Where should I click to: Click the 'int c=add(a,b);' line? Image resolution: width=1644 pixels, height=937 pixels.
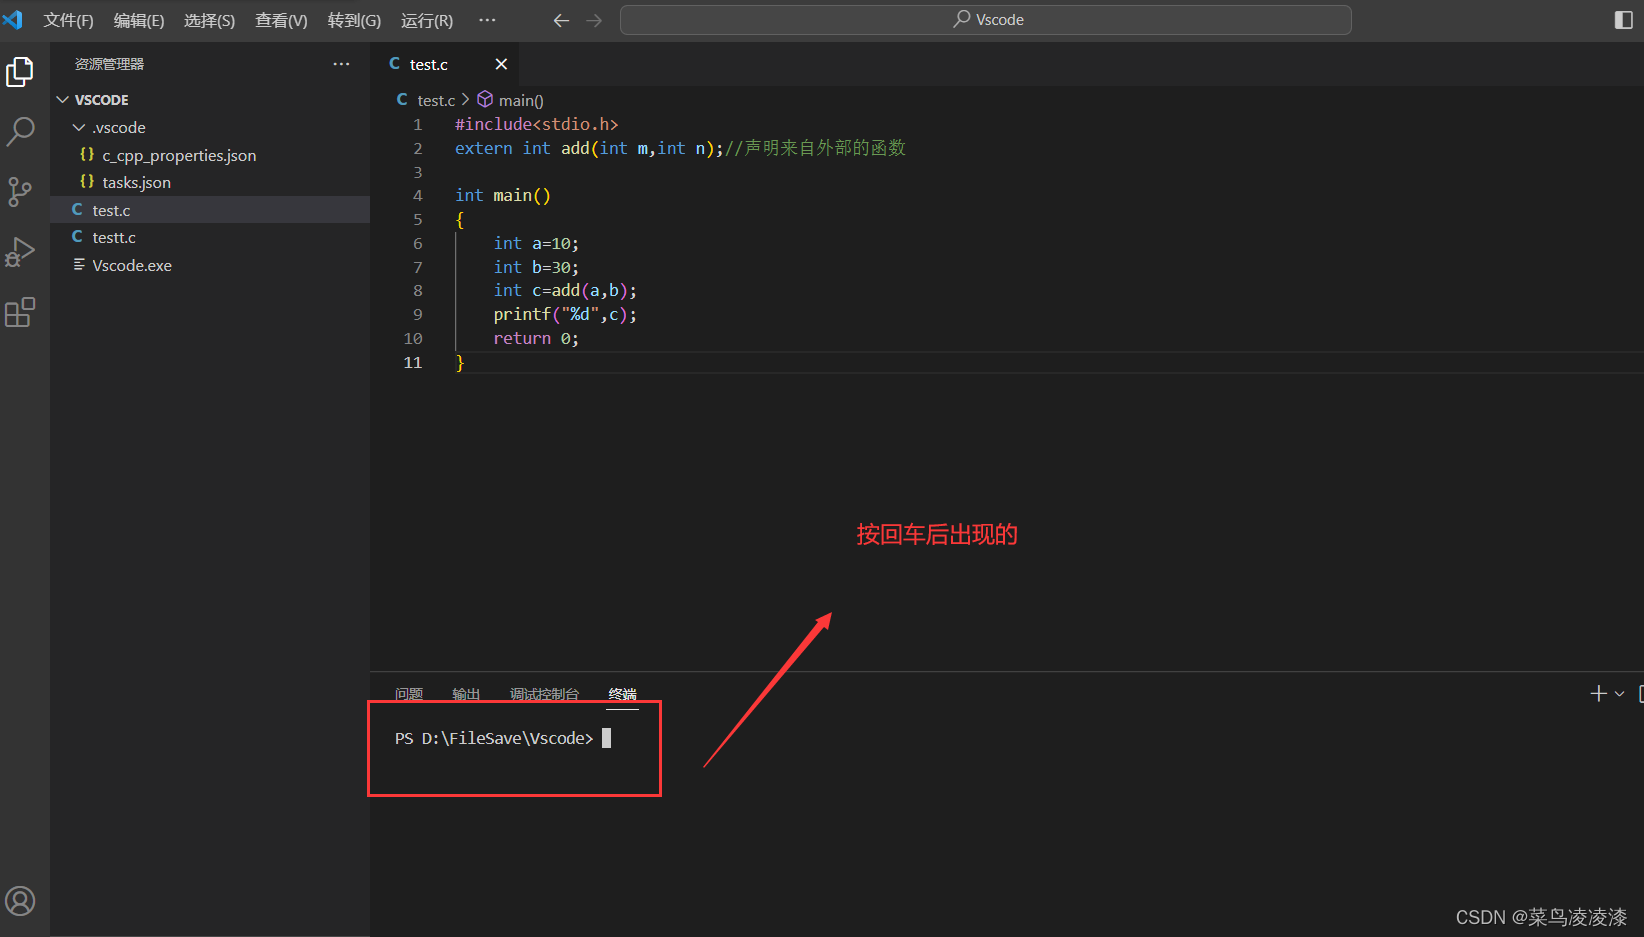coord(565,290)
